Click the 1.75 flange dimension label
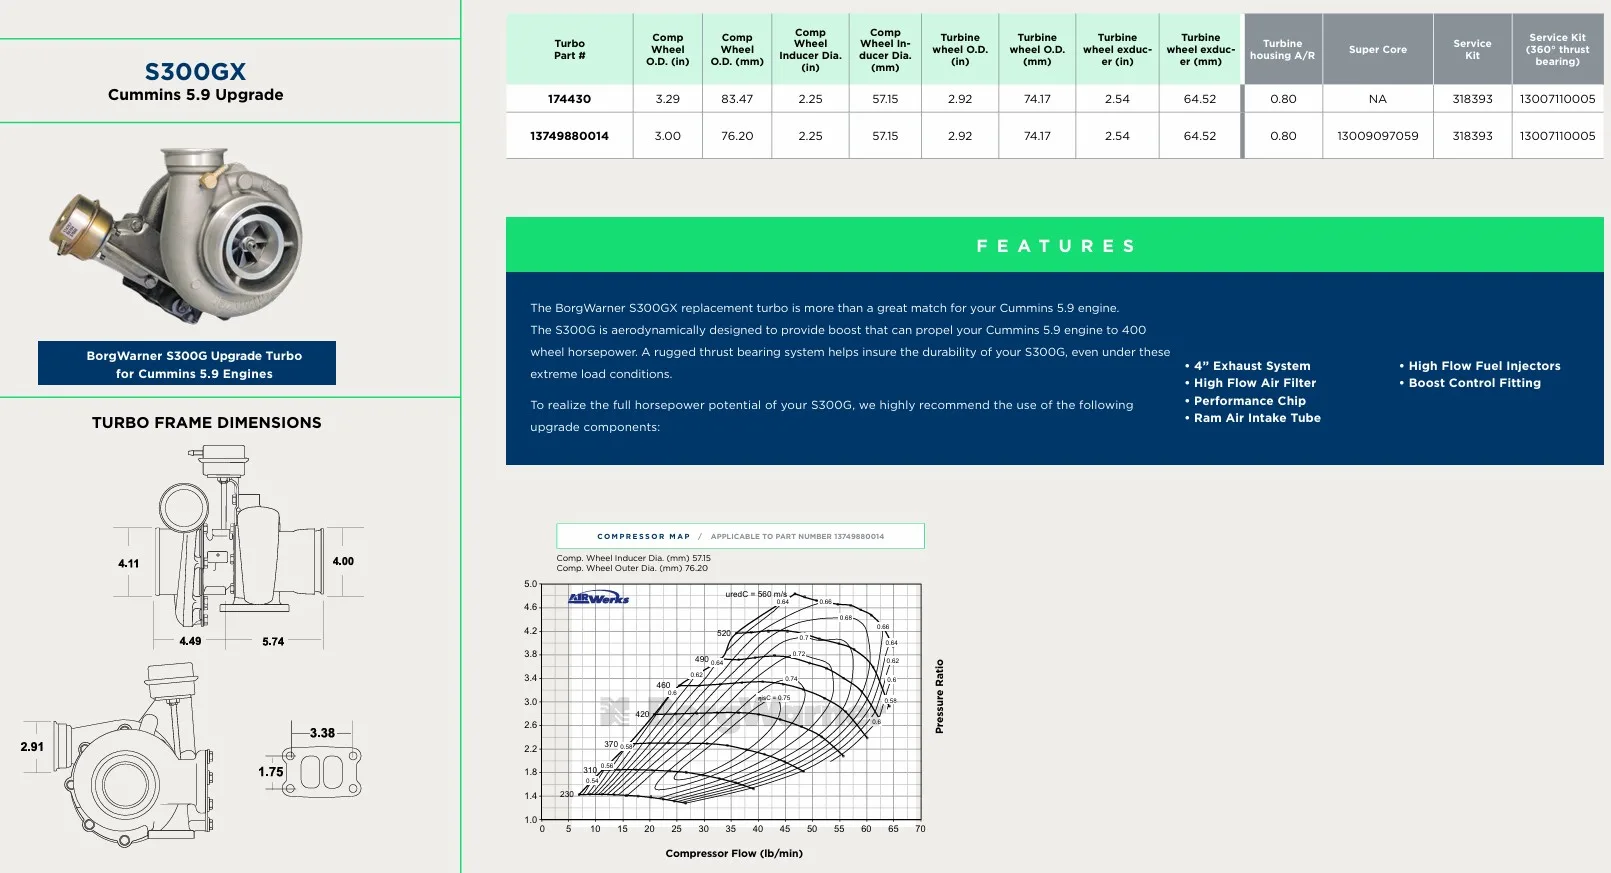 coord(271,772)
